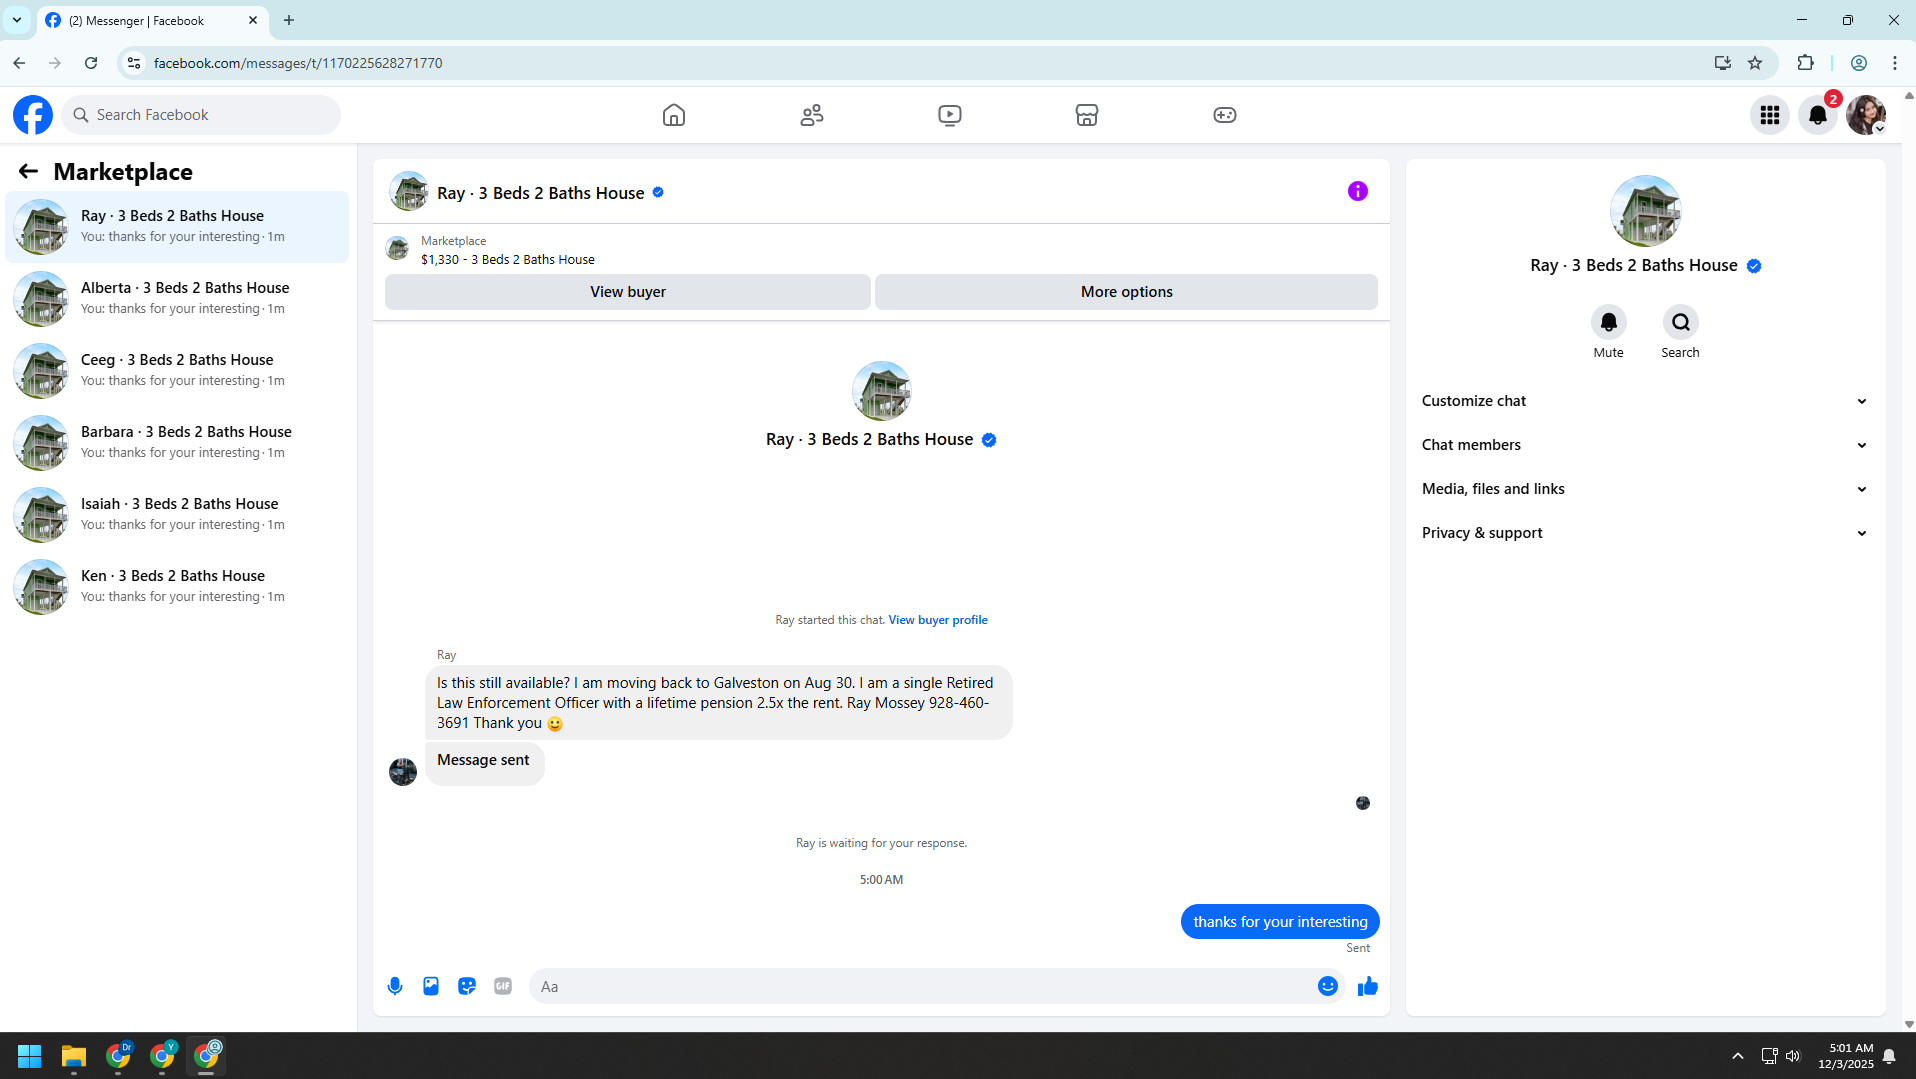This screenshot has width=1916, height=1079.
Task: Open conversation information purple icon
Action: [1357, 191]
